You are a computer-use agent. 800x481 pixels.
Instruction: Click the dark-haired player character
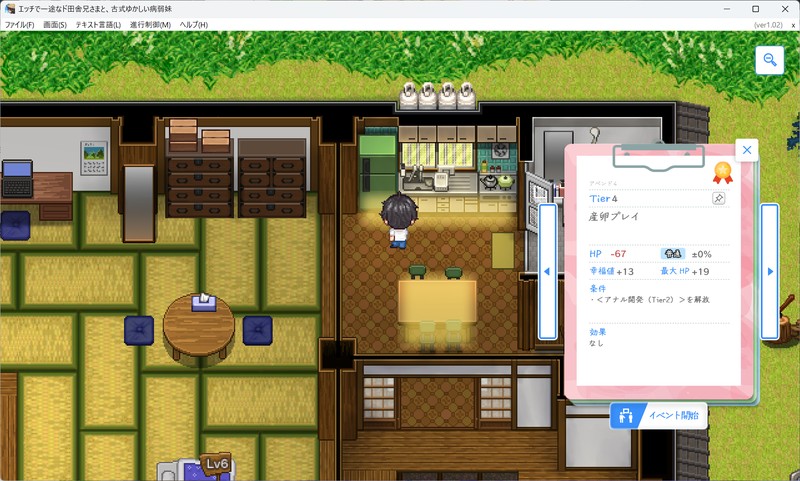(x=402, y=219)
